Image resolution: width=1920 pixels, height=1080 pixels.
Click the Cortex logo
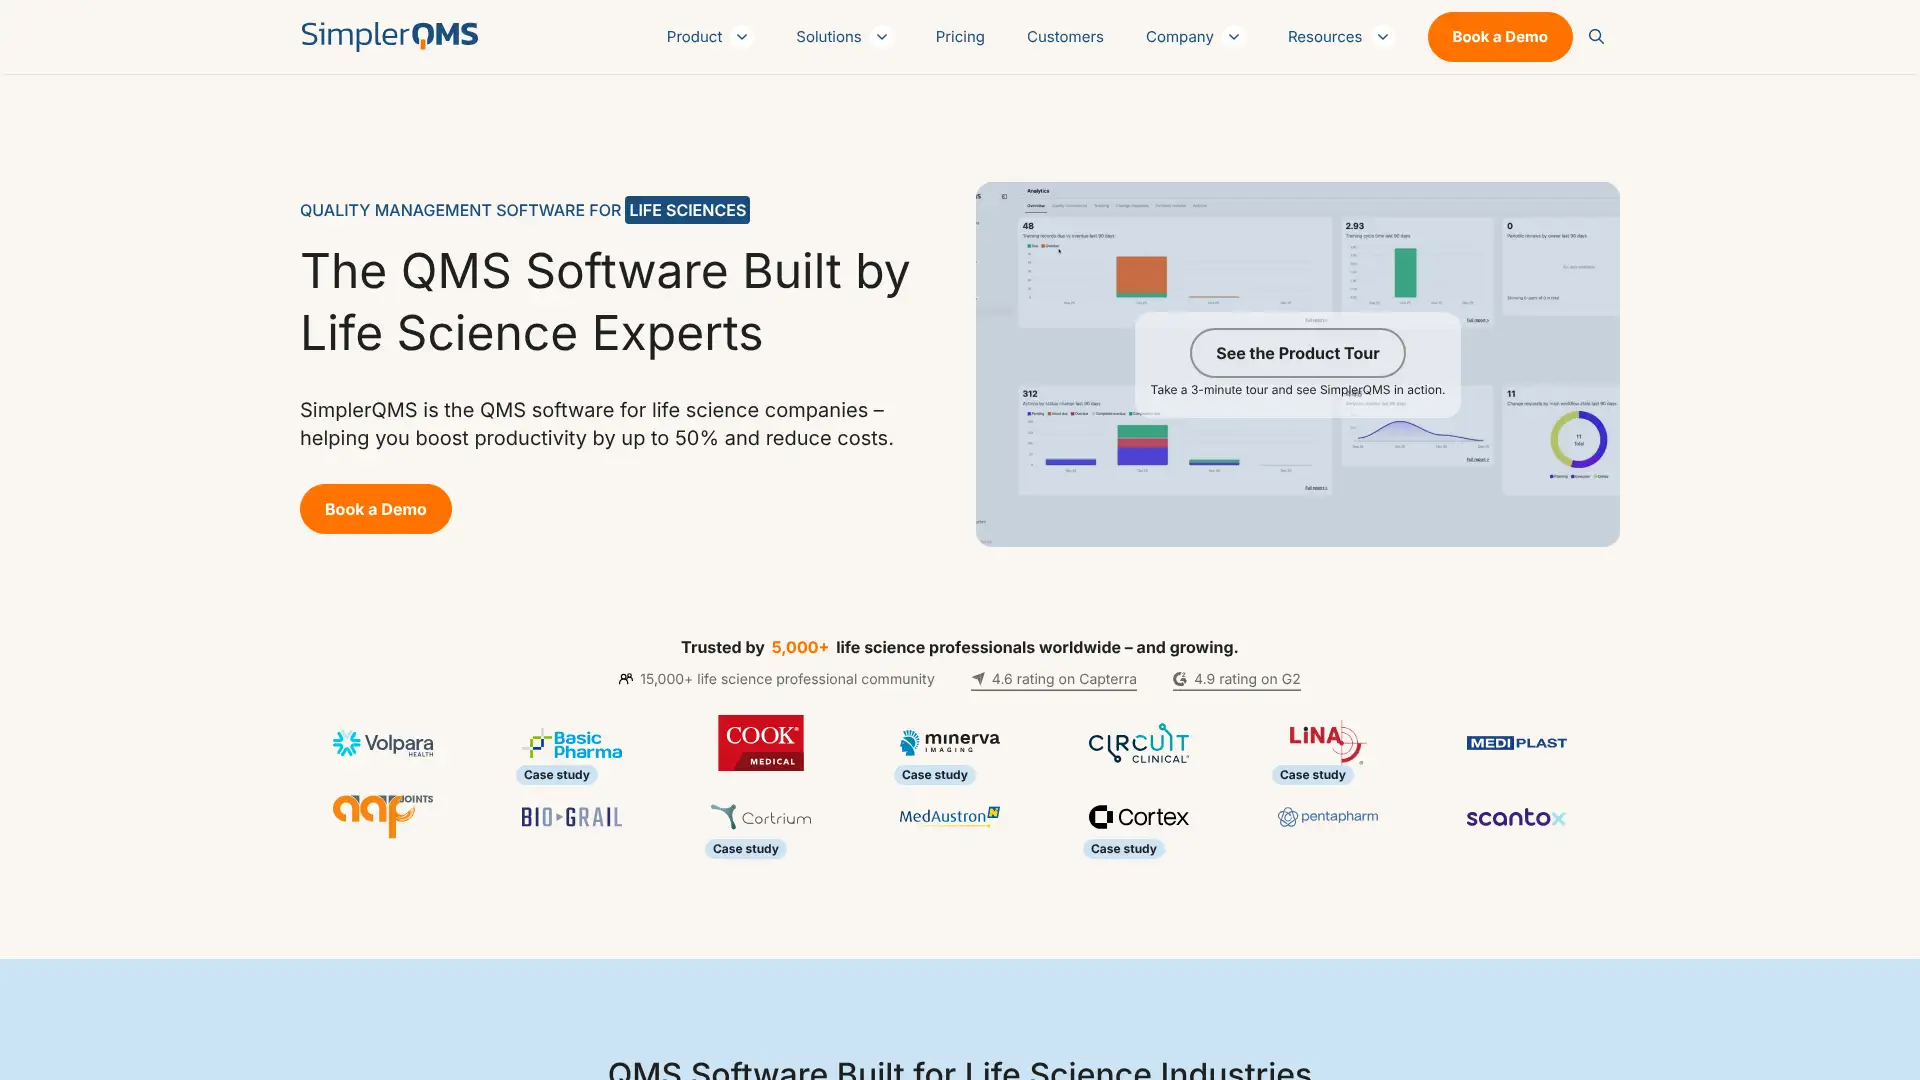point(1138,817)
